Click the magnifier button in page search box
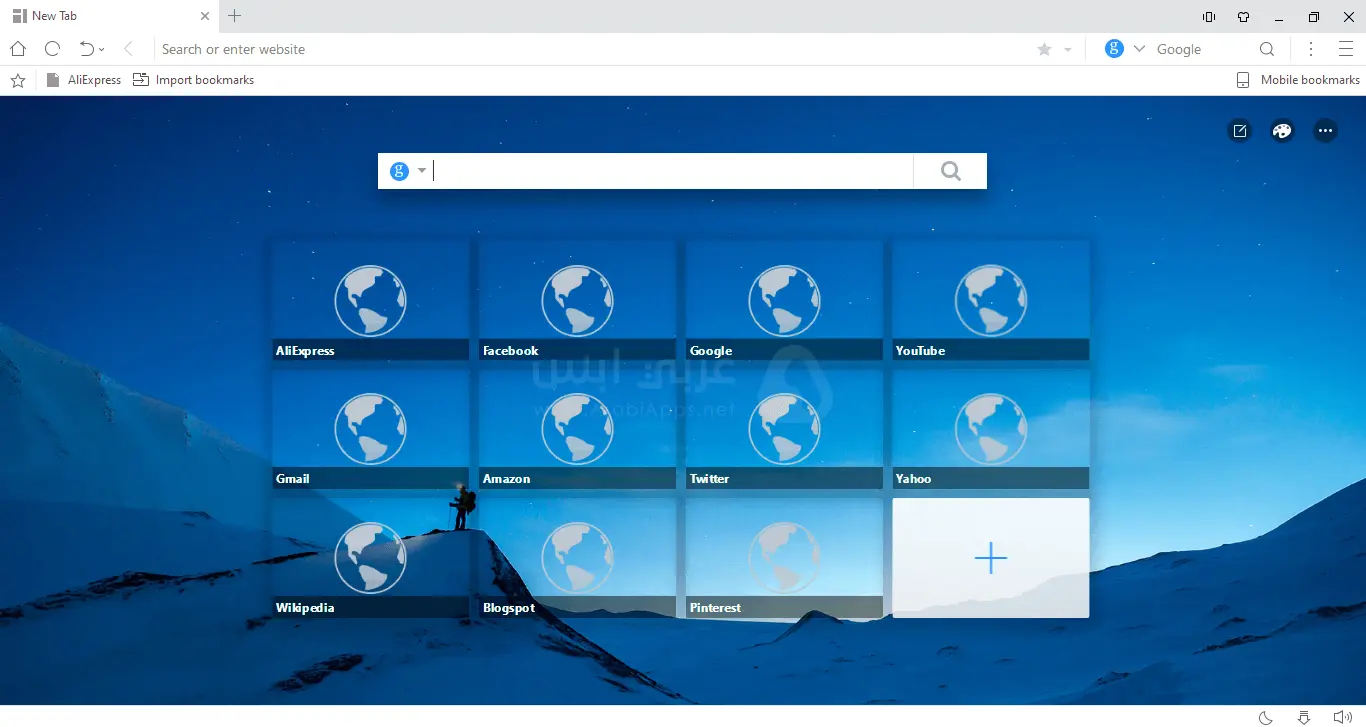1366x727 pixels. (x=950, y=171)
